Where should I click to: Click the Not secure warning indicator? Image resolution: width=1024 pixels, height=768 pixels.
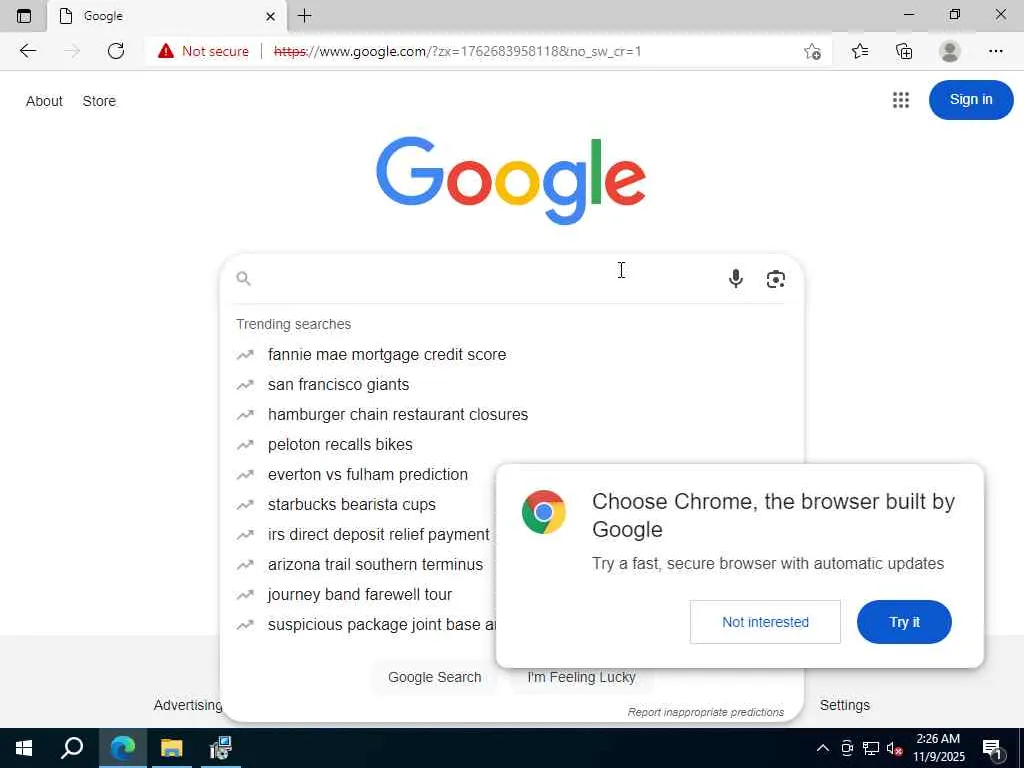click(203, 51)
